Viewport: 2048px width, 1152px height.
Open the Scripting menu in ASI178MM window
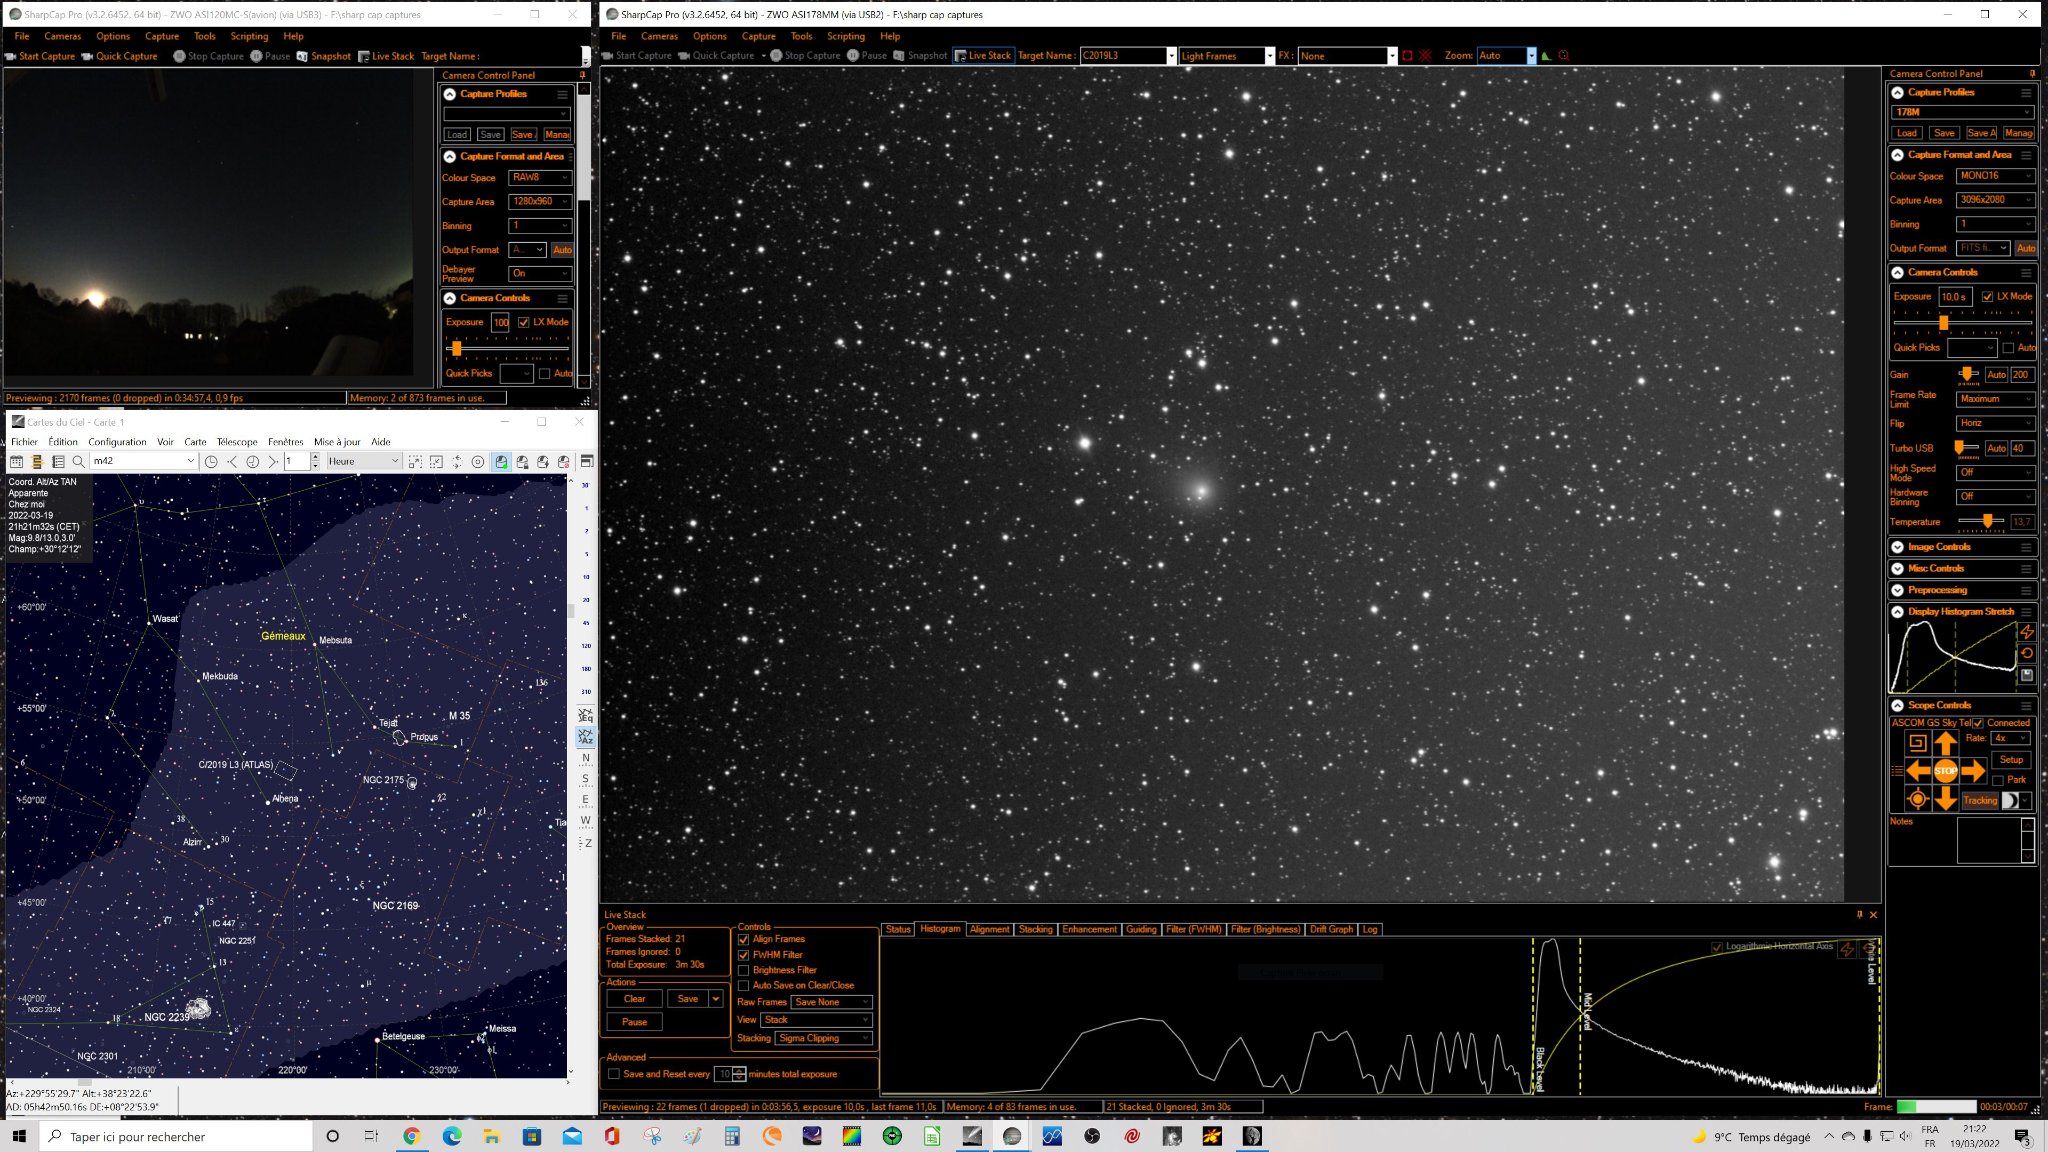846,36
